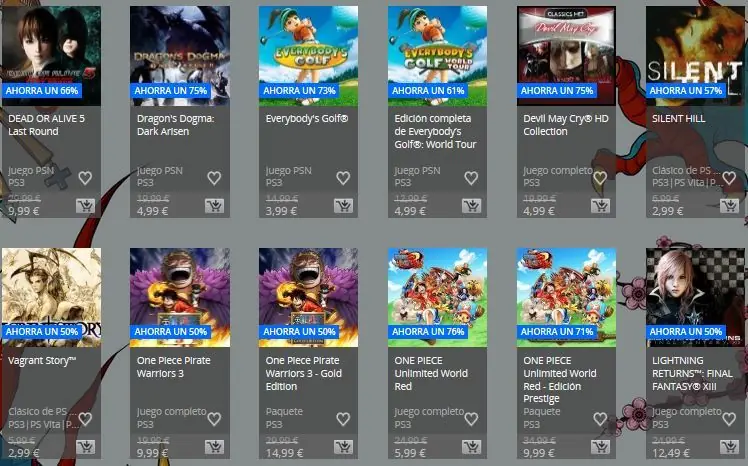Add One Piece Pirate Warriors 3 to cart

[214, 447]
